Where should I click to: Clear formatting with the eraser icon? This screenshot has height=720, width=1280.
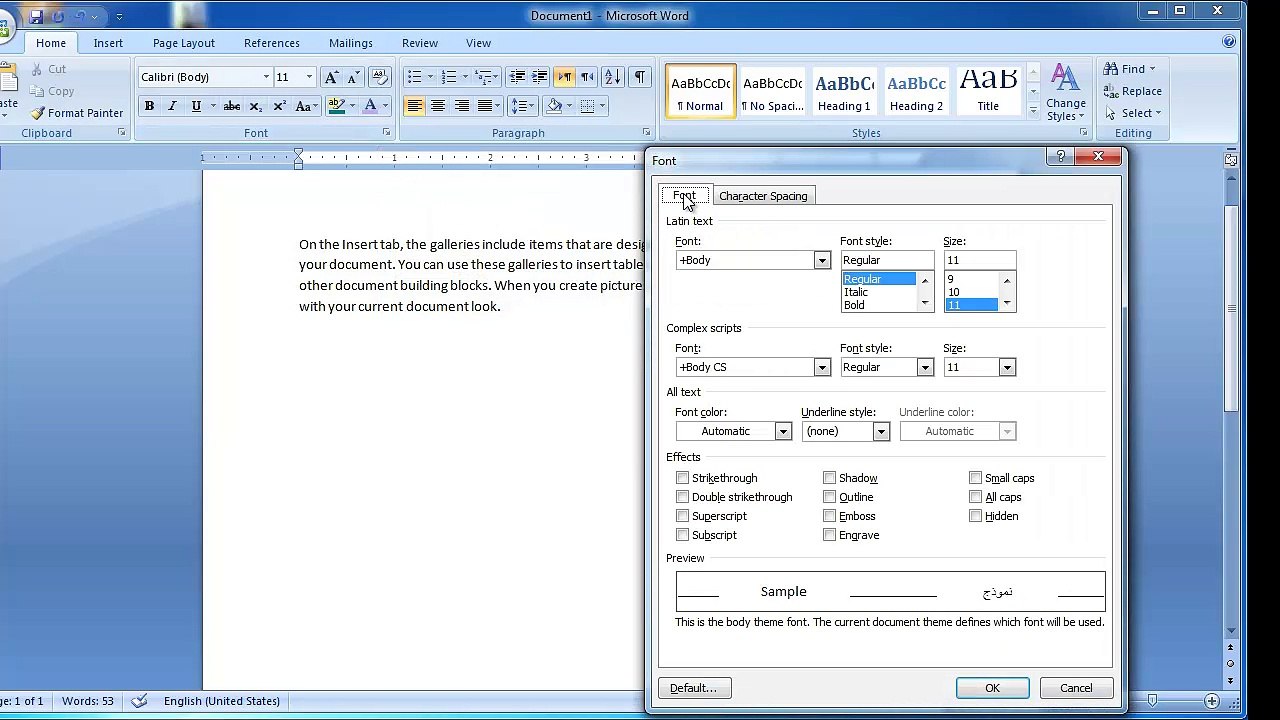379,77
